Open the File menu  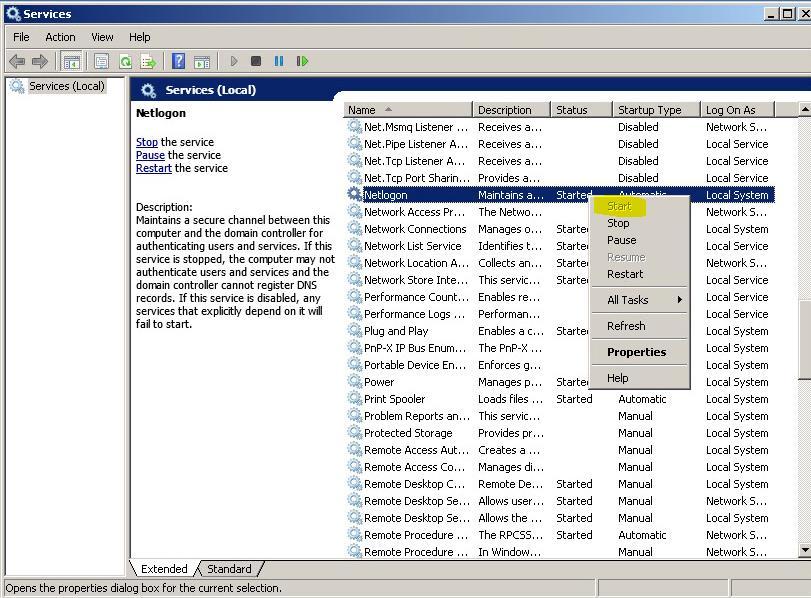(21, 37)
